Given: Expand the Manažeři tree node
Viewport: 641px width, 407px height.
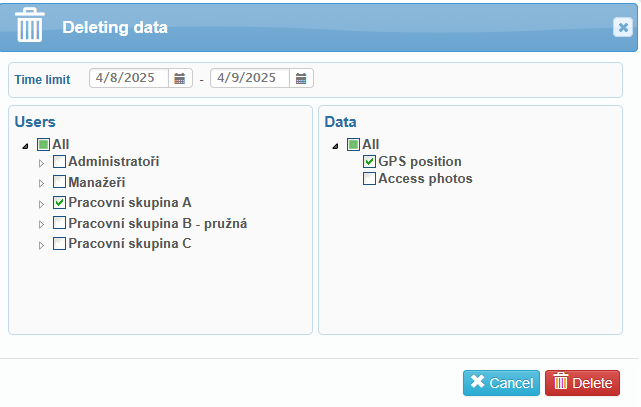Looking at the screenshot, I should 41,183.
